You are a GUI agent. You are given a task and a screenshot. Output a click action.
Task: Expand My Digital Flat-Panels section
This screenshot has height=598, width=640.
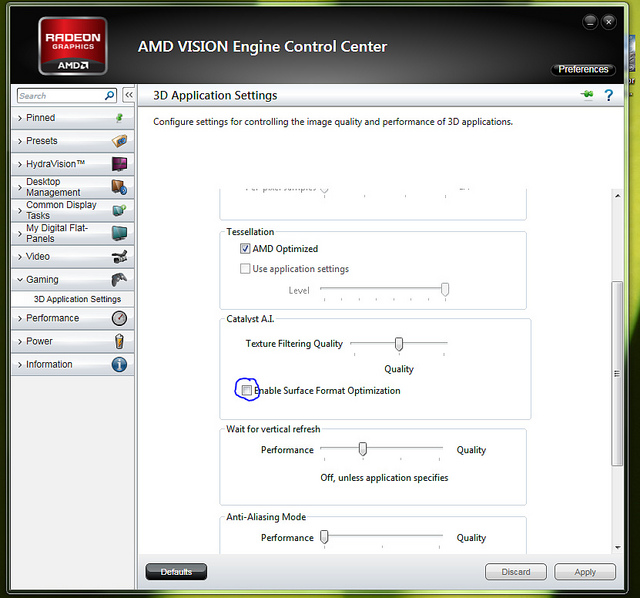coord(20,234)
